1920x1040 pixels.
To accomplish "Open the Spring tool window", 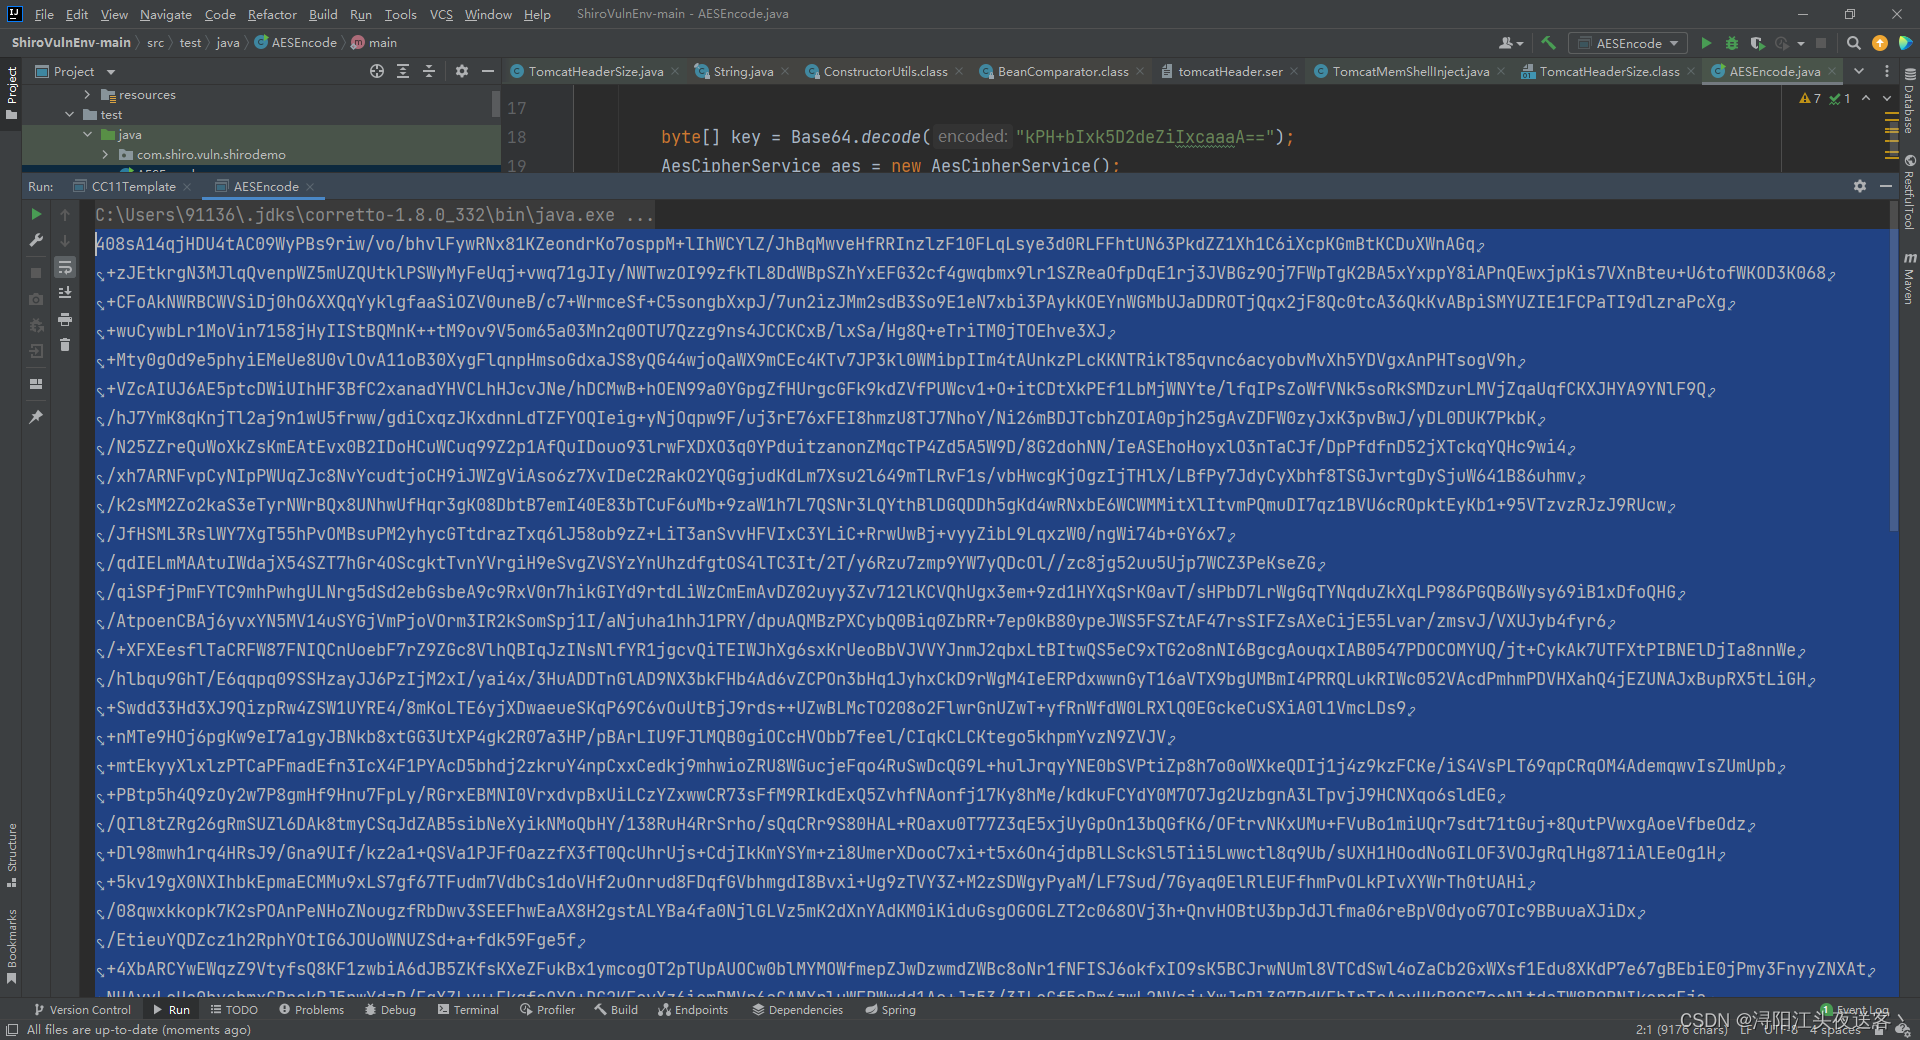I will 890,1010.
